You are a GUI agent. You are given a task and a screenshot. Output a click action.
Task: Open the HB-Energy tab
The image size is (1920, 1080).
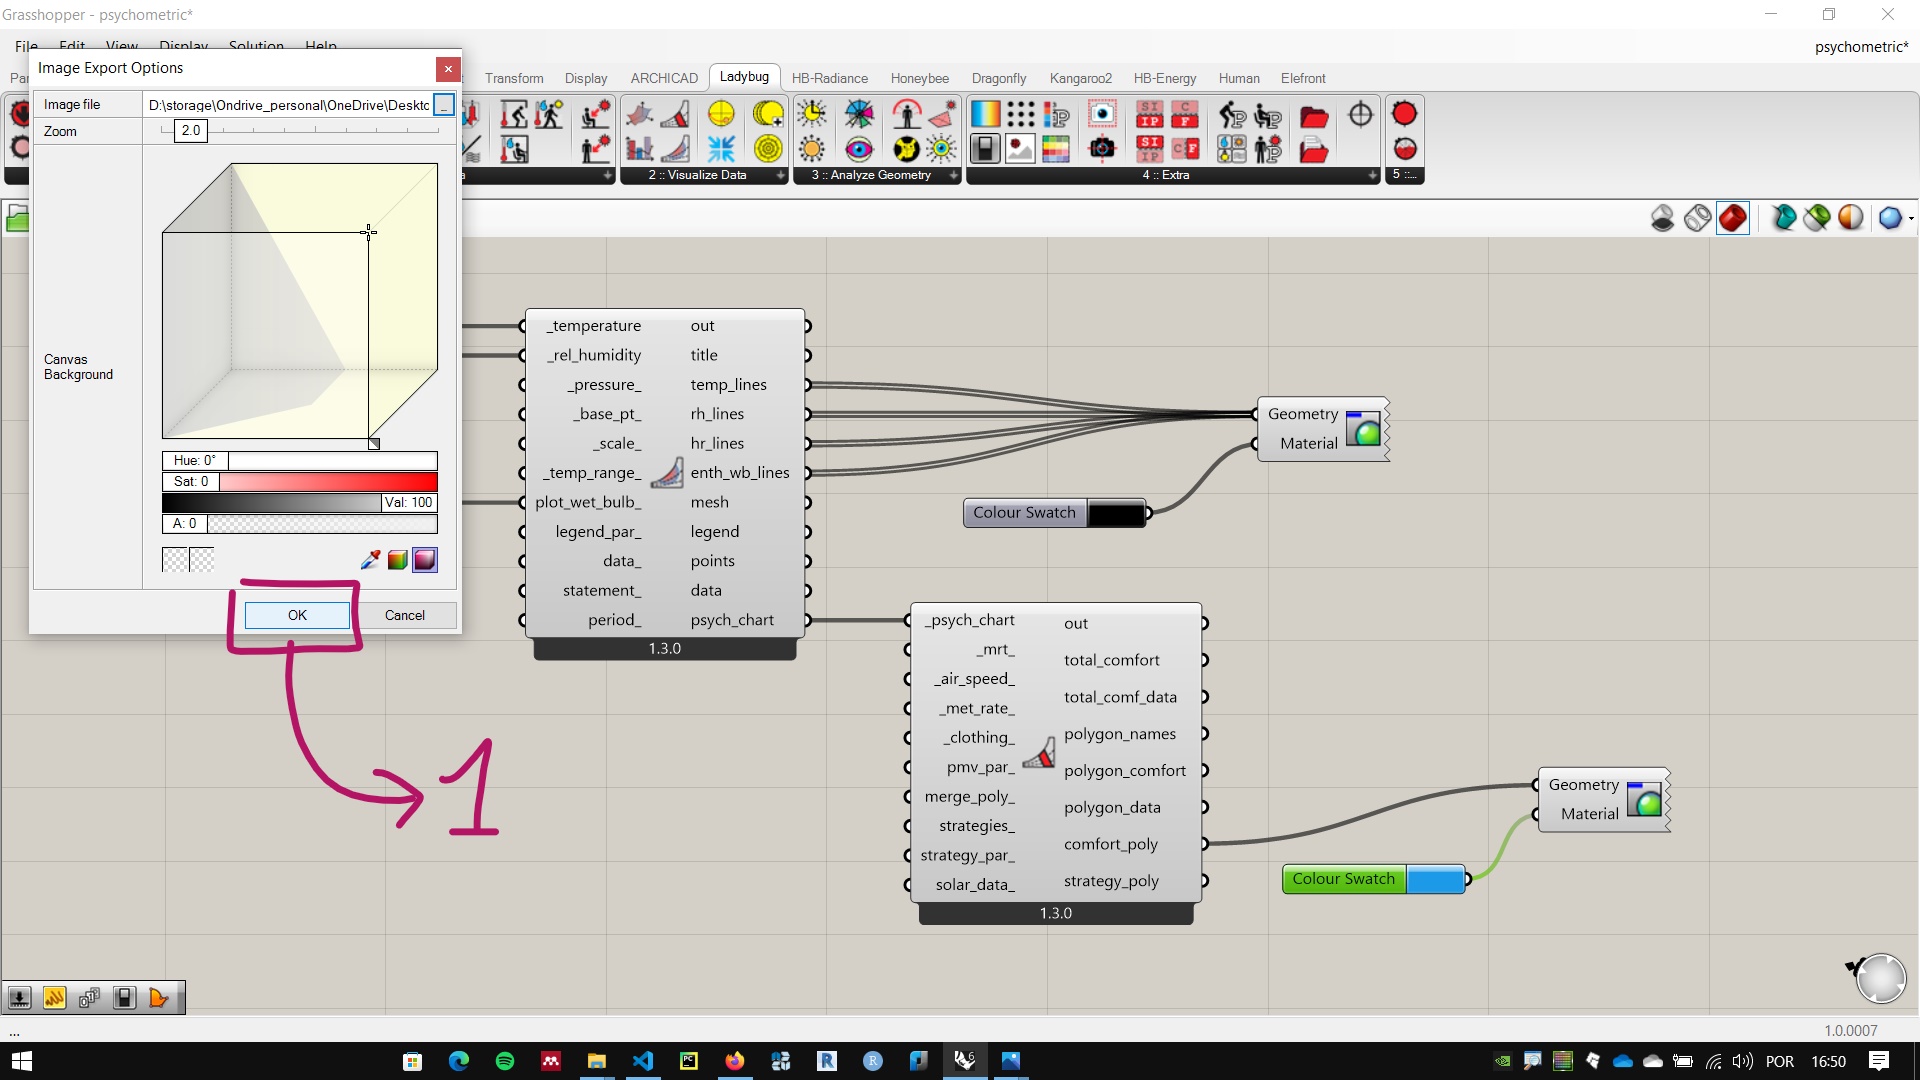click(1164, 78)
